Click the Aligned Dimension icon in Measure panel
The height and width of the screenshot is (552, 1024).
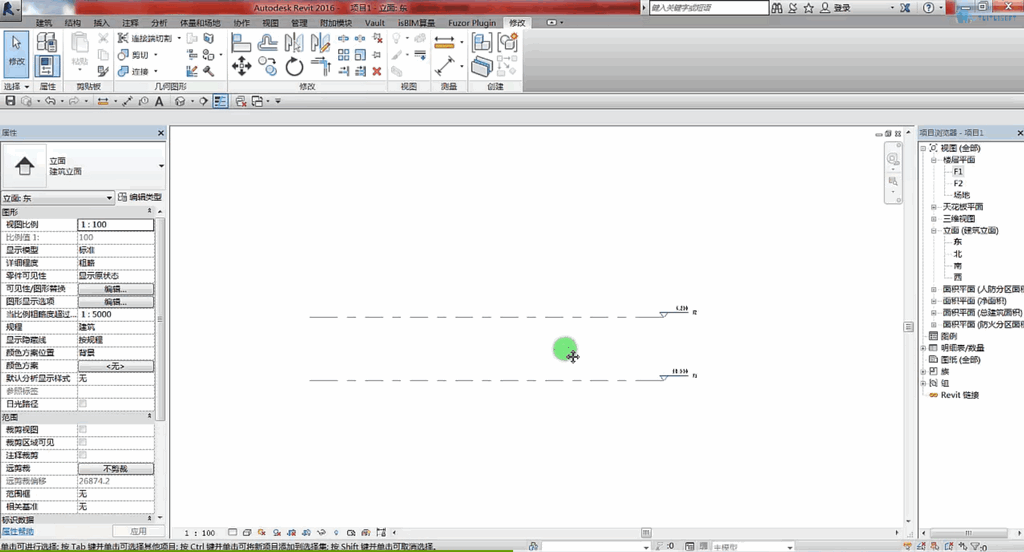(444, 42)
